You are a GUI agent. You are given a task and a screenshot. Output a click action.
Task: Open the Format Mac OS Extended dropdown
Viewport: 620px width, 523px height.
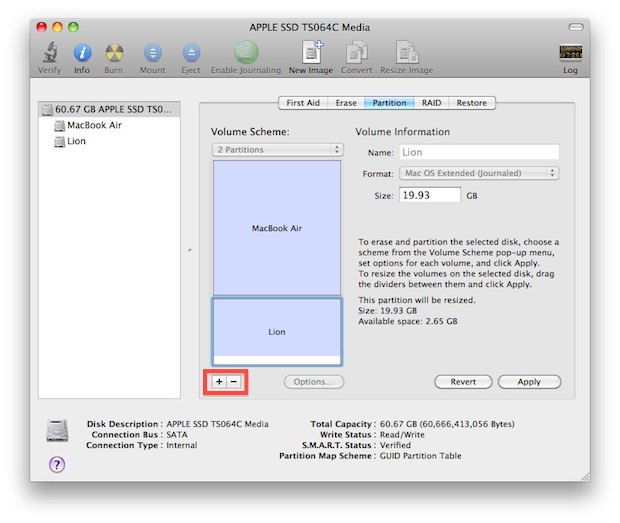(x=479, y=173)
